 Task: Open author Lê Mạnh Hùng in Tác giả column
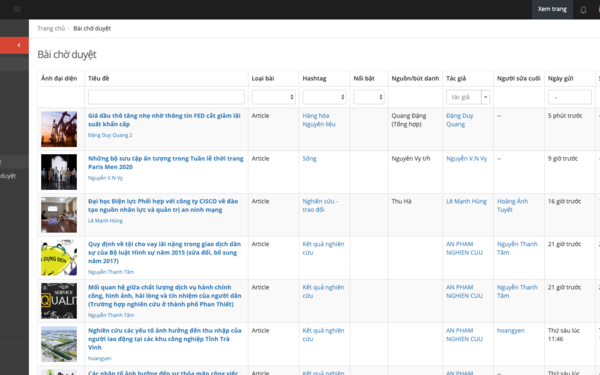466,201
